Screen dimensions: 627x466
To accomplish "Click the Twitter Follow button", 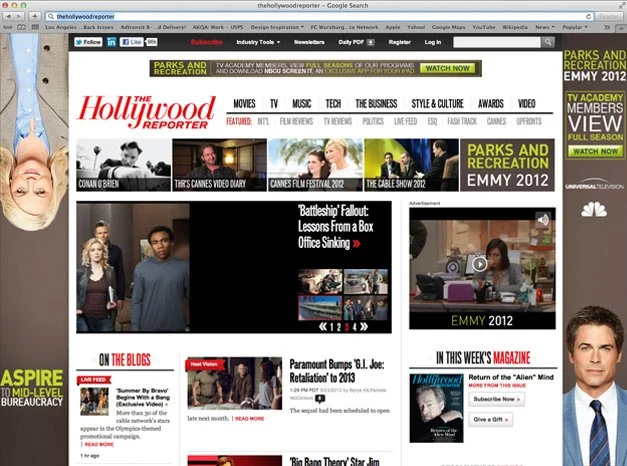I will 88,42.
